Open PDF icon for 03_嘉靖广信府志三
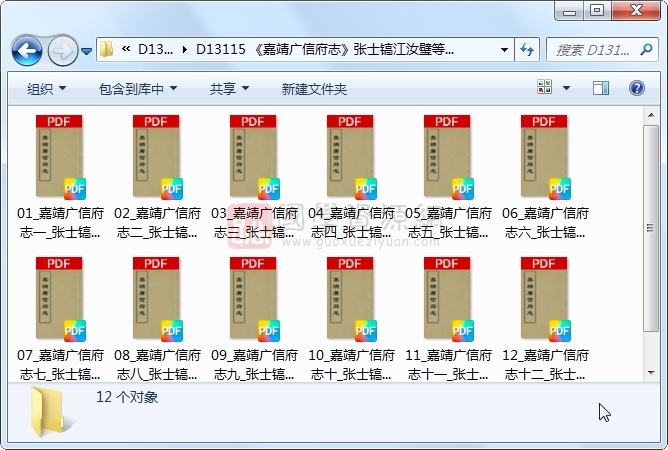Image resolution: width=668 pixels, height=450 pixels. point(255,157)
